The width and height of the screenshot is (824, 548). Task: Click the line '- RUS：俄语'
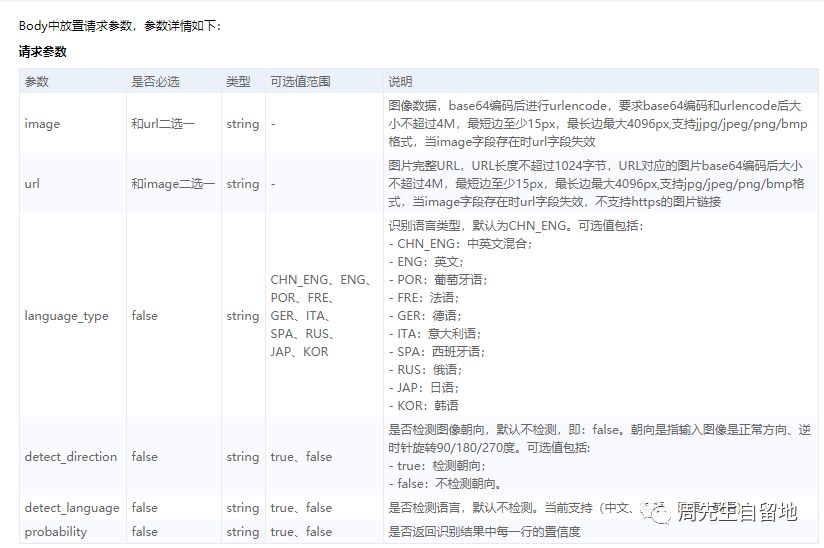coord(425,369)
